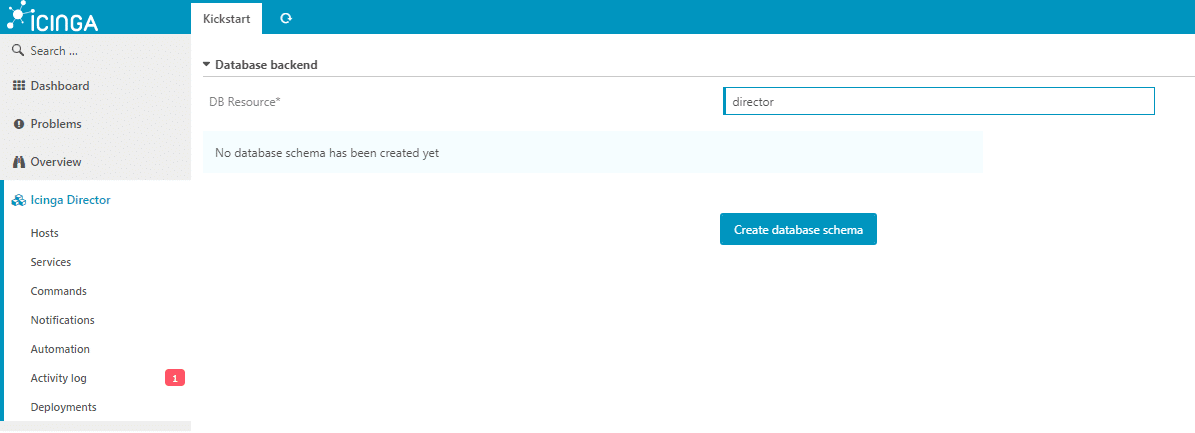Click the Icinga Director cubes icon
Image resolution: width=1195 pixels, height=433 pixels.
pos(20,200)
